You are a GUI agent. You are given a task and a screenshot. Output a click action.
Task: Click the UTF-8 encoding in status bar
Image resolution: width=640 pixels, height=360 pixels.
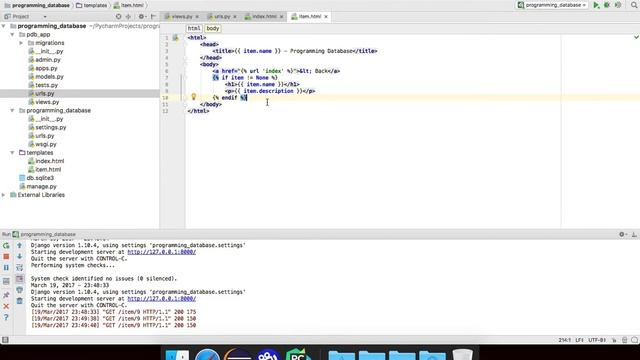click(x=597, y=340)
